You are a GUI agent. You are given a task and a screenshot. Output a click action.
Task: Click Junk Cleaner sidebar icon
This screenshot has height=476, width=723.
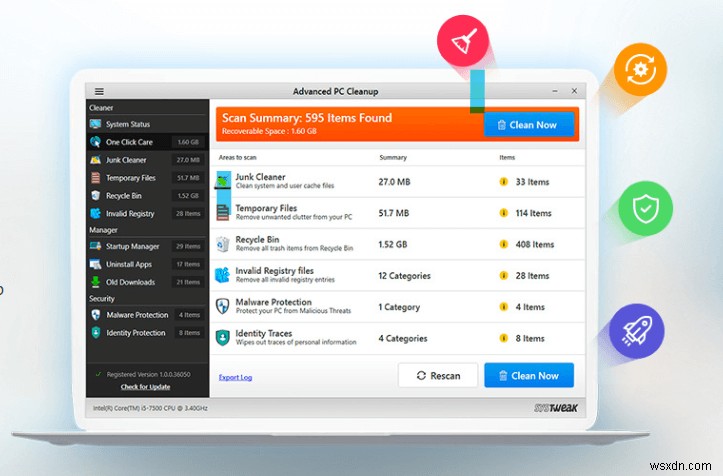click(x=95, y=160)
